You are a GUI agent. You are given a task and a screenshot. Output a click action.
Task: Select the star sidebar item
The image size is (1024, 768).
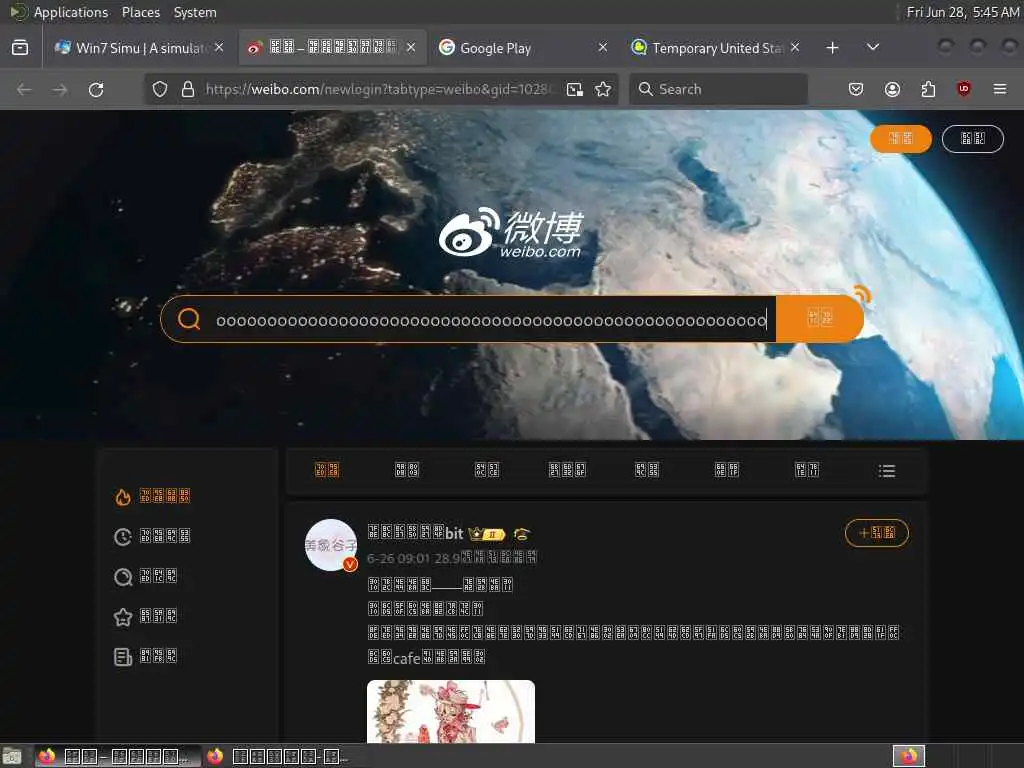click(x=145, y=616)
